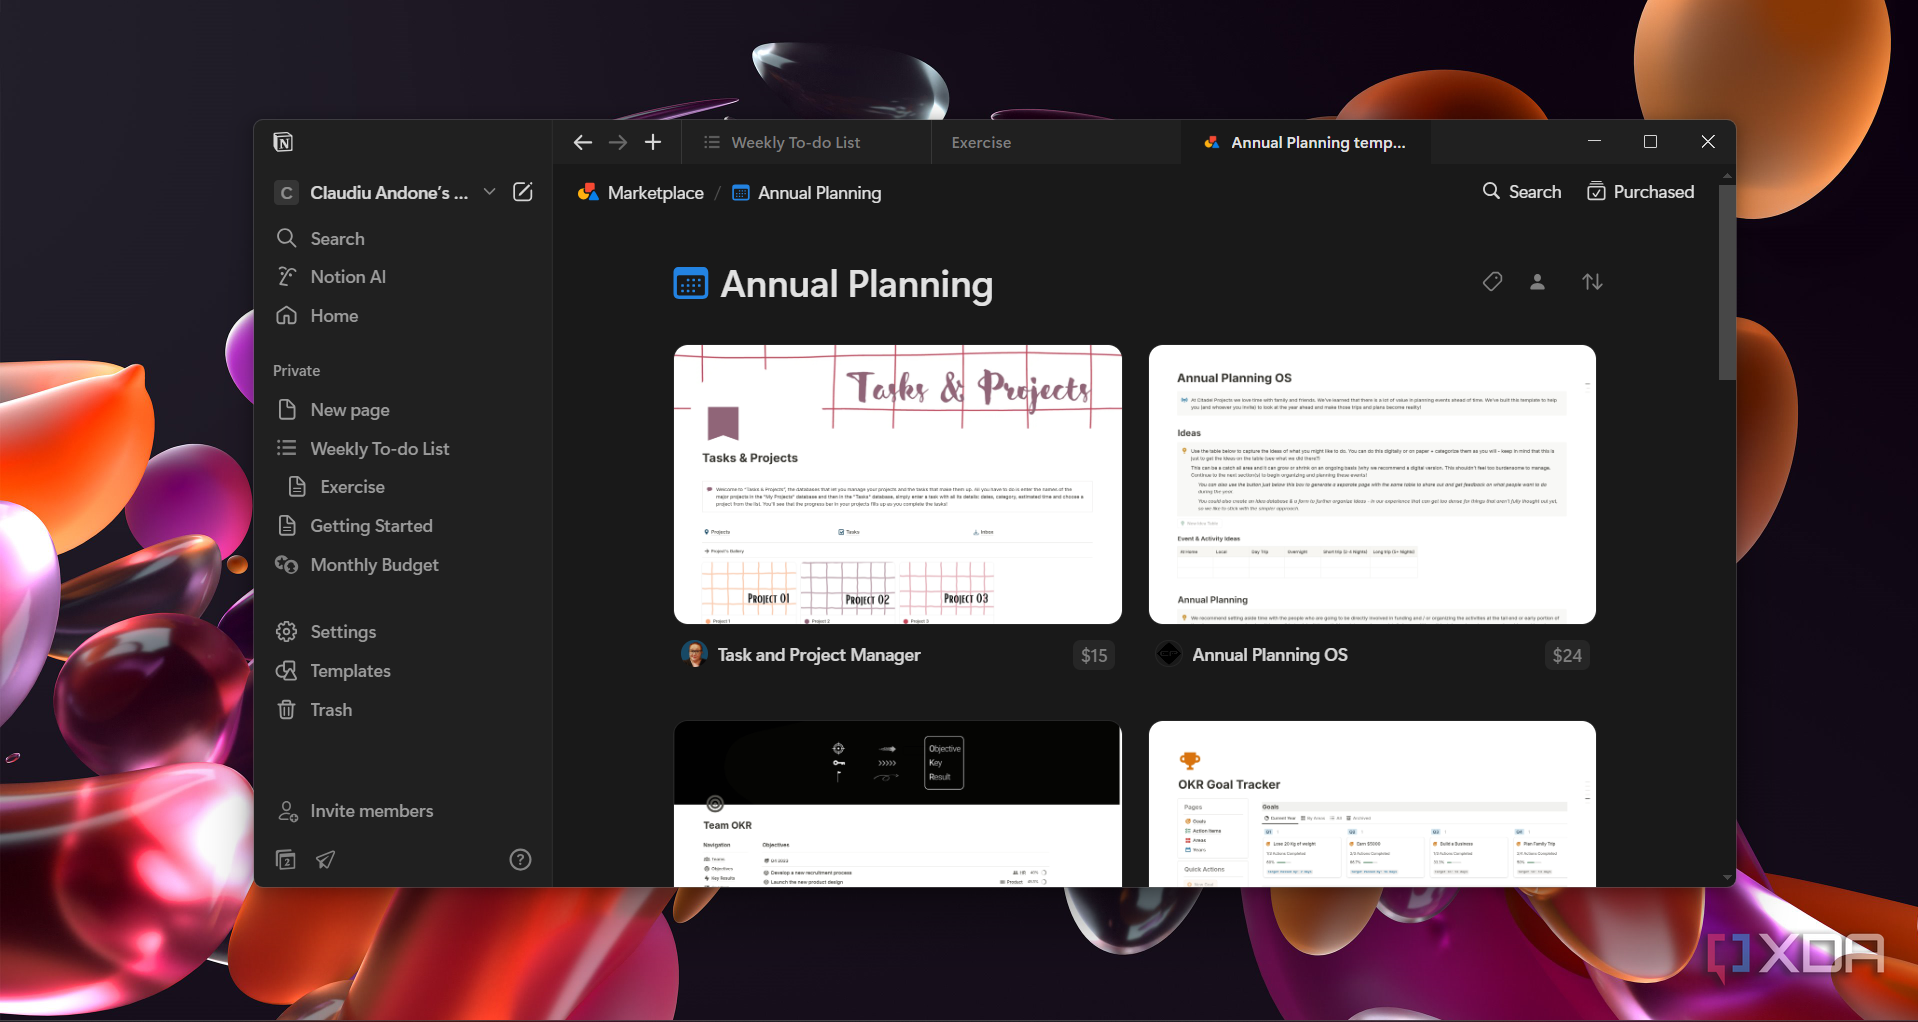This screenshot has height=1022, width=1918.
Task: Select the Annual Planning temp... tab
Action: coord(1305,142)
